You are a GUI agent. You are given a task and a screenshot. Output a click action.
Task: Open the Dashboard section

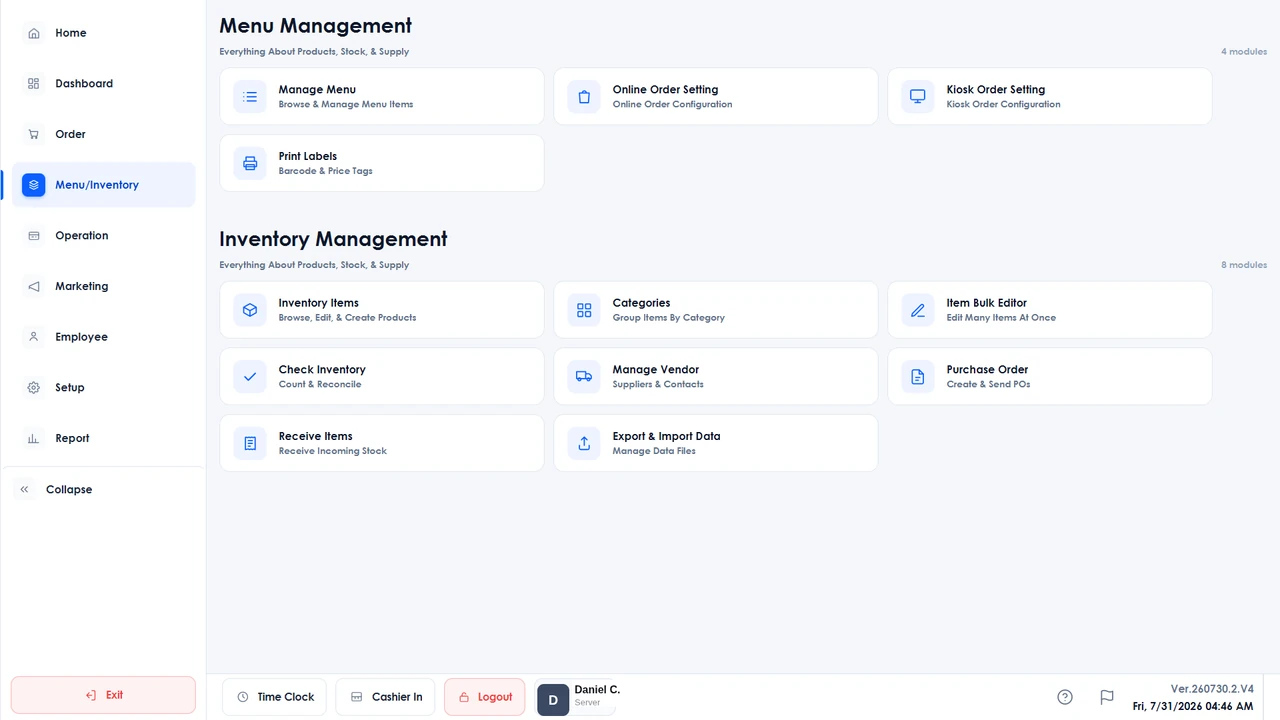pyautogui.click(x=104, y=84)
